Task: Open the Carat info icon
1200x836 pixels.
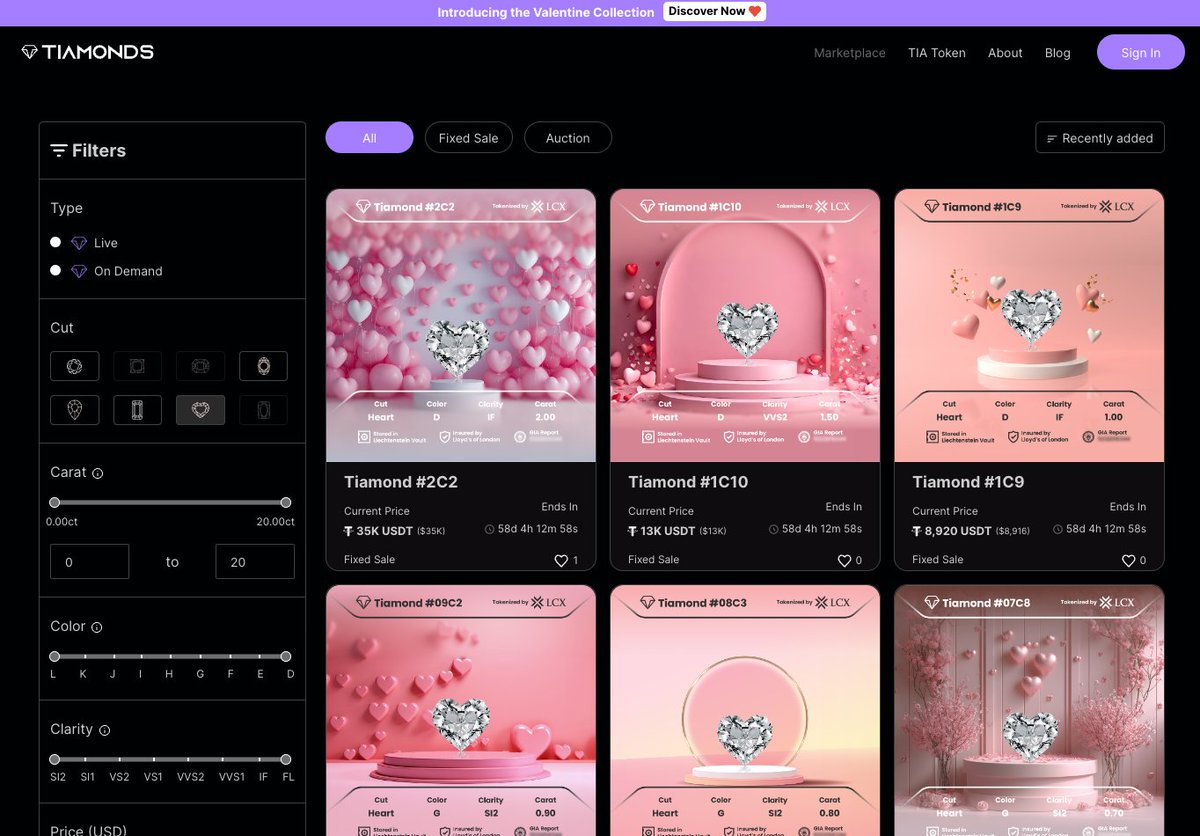Action: (x=98, y=473)
